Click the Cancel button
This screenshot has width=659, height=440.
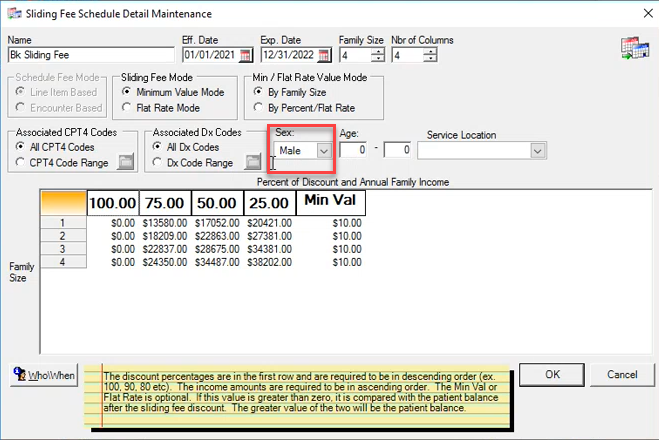coord(622,374)
